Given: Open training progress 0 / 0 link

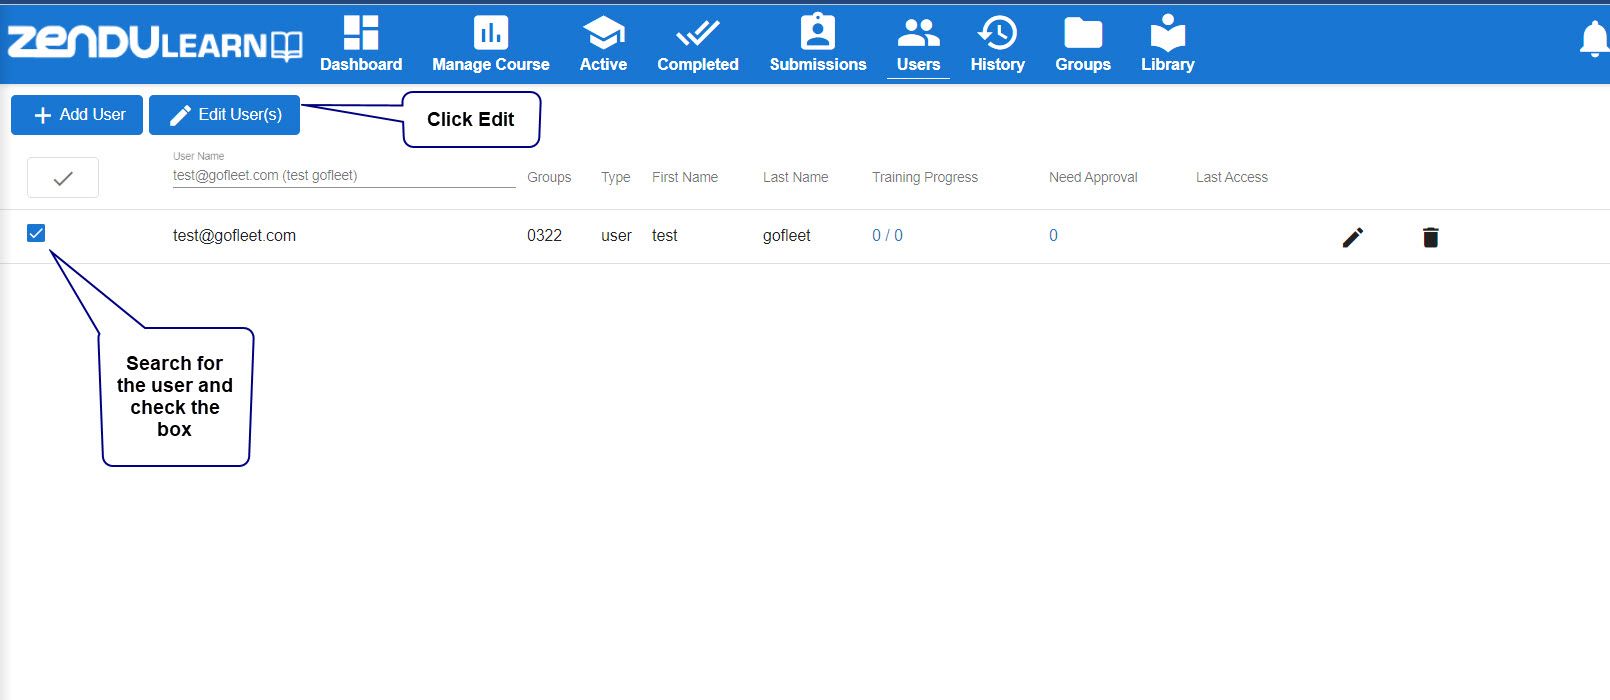Looking at the screenshot, I should click(887, 236).
